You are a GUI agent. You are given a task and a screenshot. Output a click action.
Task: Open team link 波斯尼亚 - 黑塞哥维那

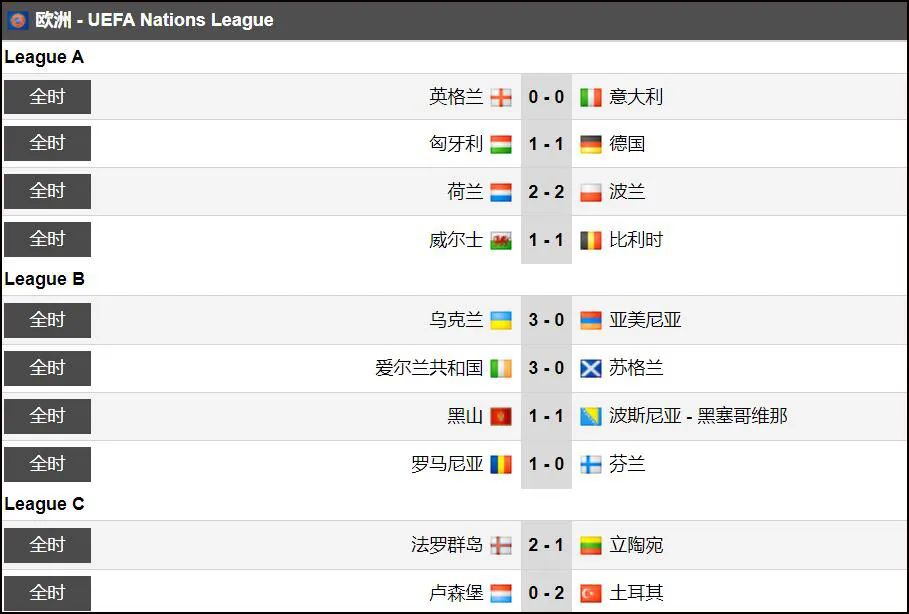pos(698,416)
